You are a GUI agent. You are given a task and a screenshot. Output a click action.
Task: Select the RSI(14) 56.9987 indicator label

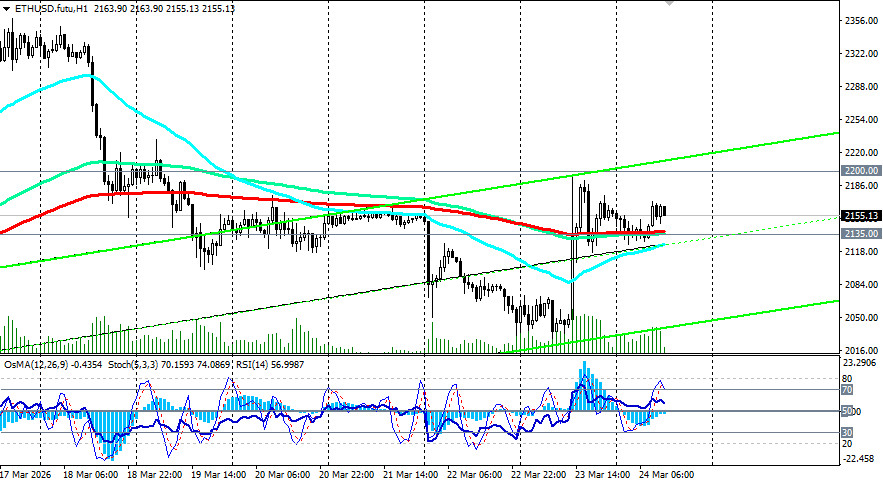click(270, 365)
